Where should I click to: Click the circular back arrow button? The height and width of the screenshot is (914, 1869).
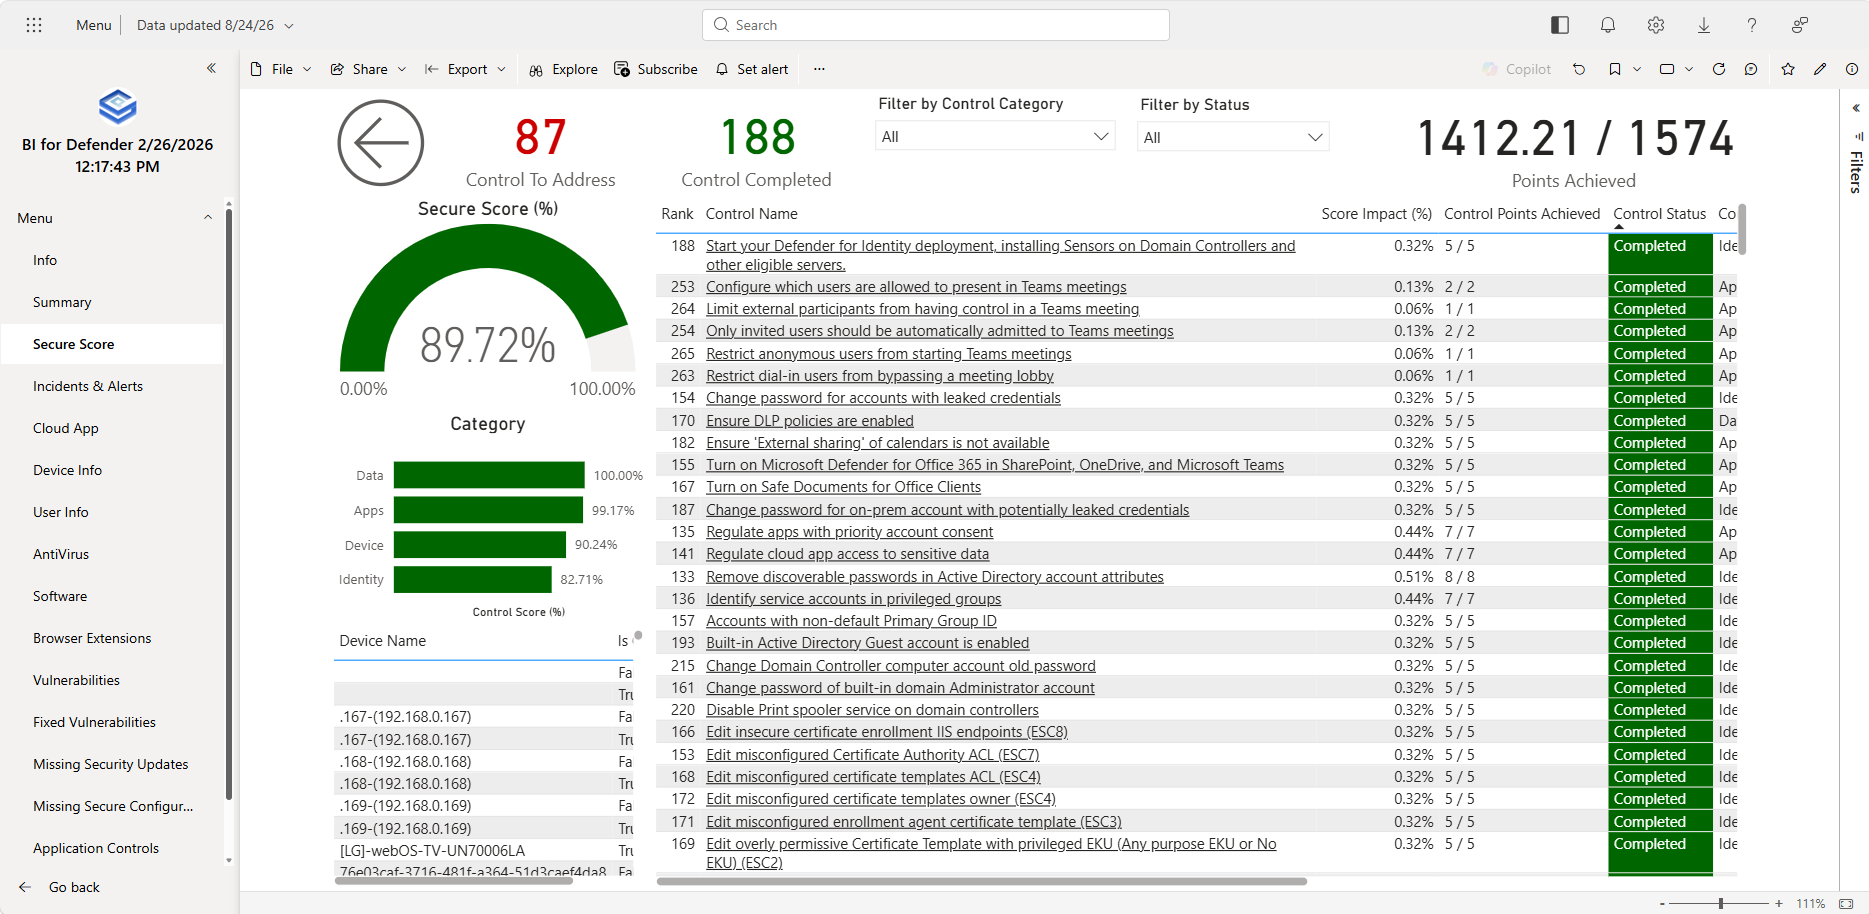[381, 143]
